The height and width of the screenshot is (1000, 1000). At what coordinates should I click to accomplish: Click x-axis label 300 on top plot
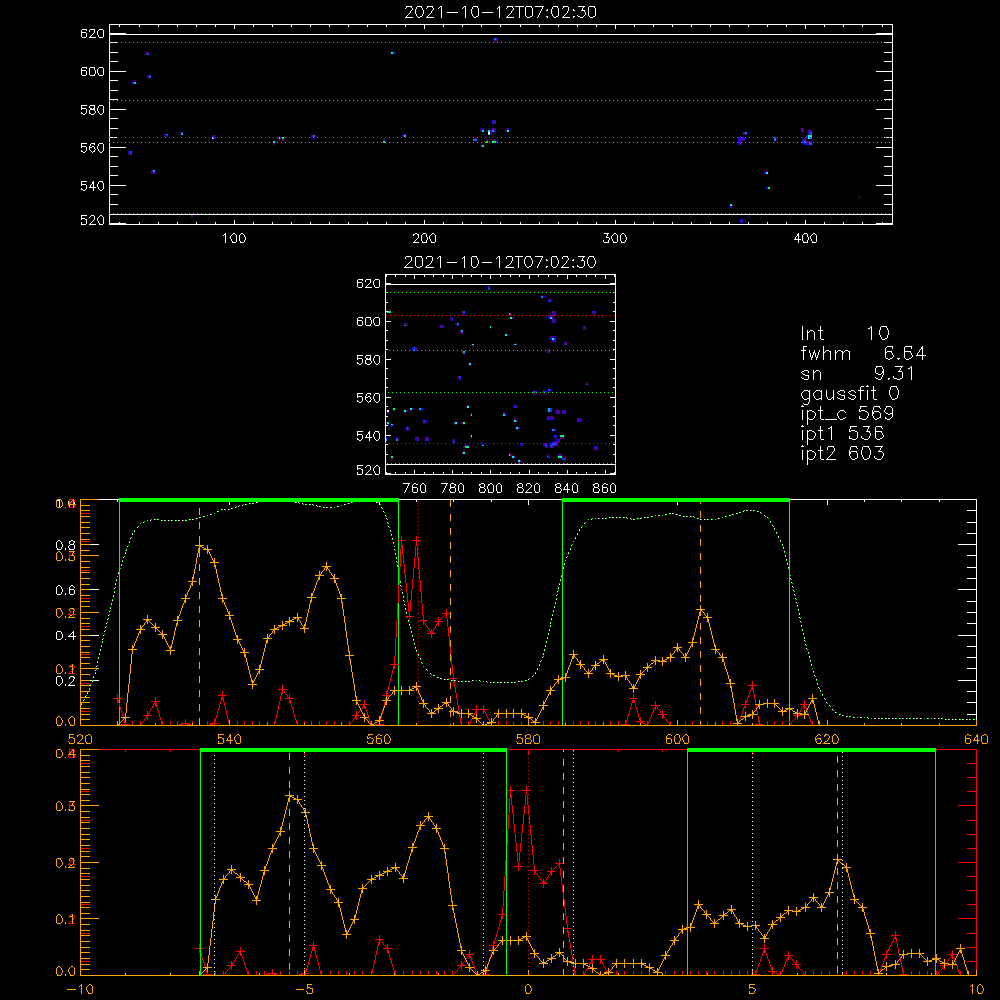(x=615, y=239)
